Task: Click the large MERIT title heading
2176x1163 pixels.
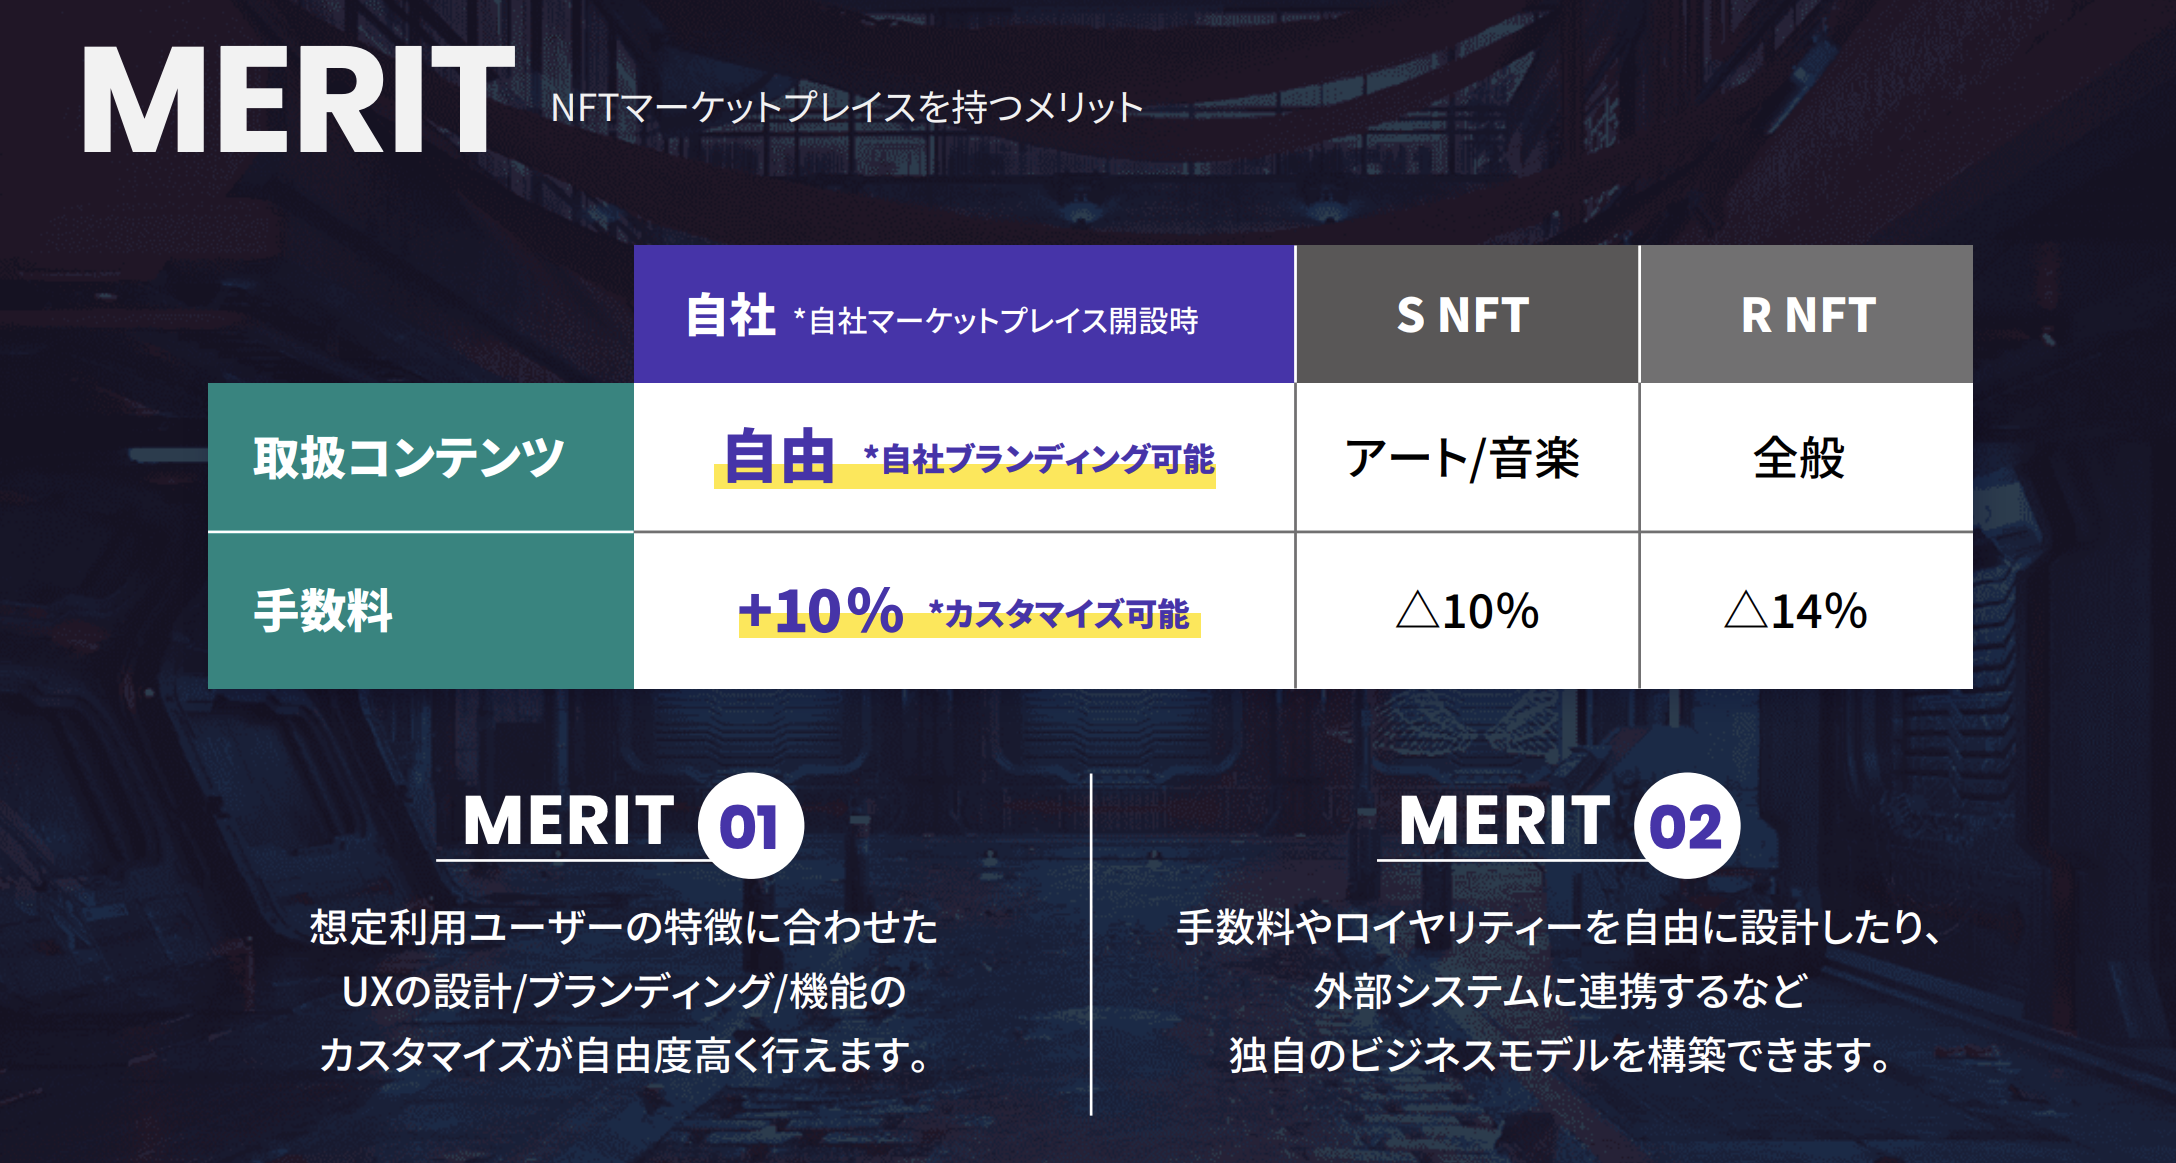Action: pyautogui.click(x=297, y=101)
